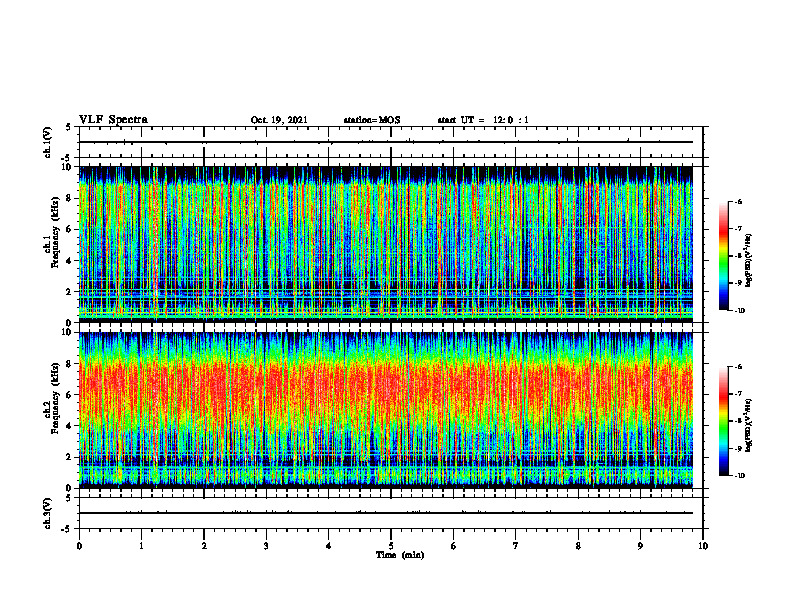Click the "ch.1(V)" axis label
792x612 pixels.
(x=48, y=142)
